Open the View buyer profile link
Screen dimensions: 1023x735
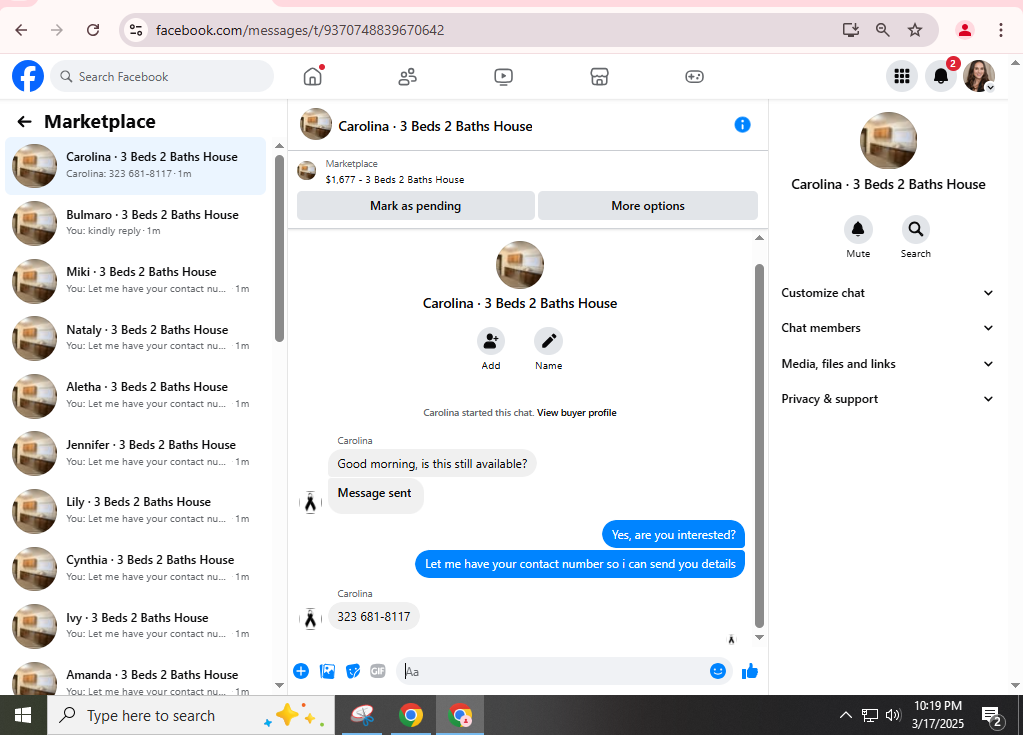click(x=577, y=413)
